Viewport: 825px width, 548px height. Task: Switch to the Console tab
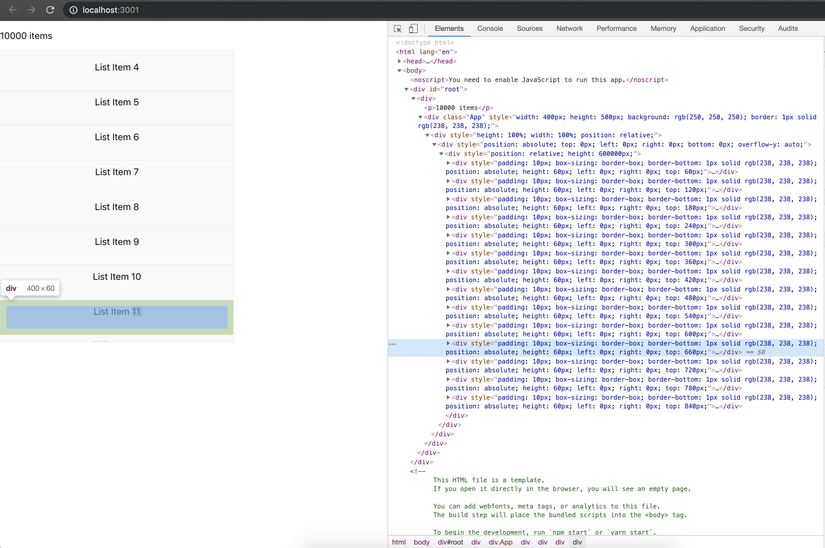[490, 29]
